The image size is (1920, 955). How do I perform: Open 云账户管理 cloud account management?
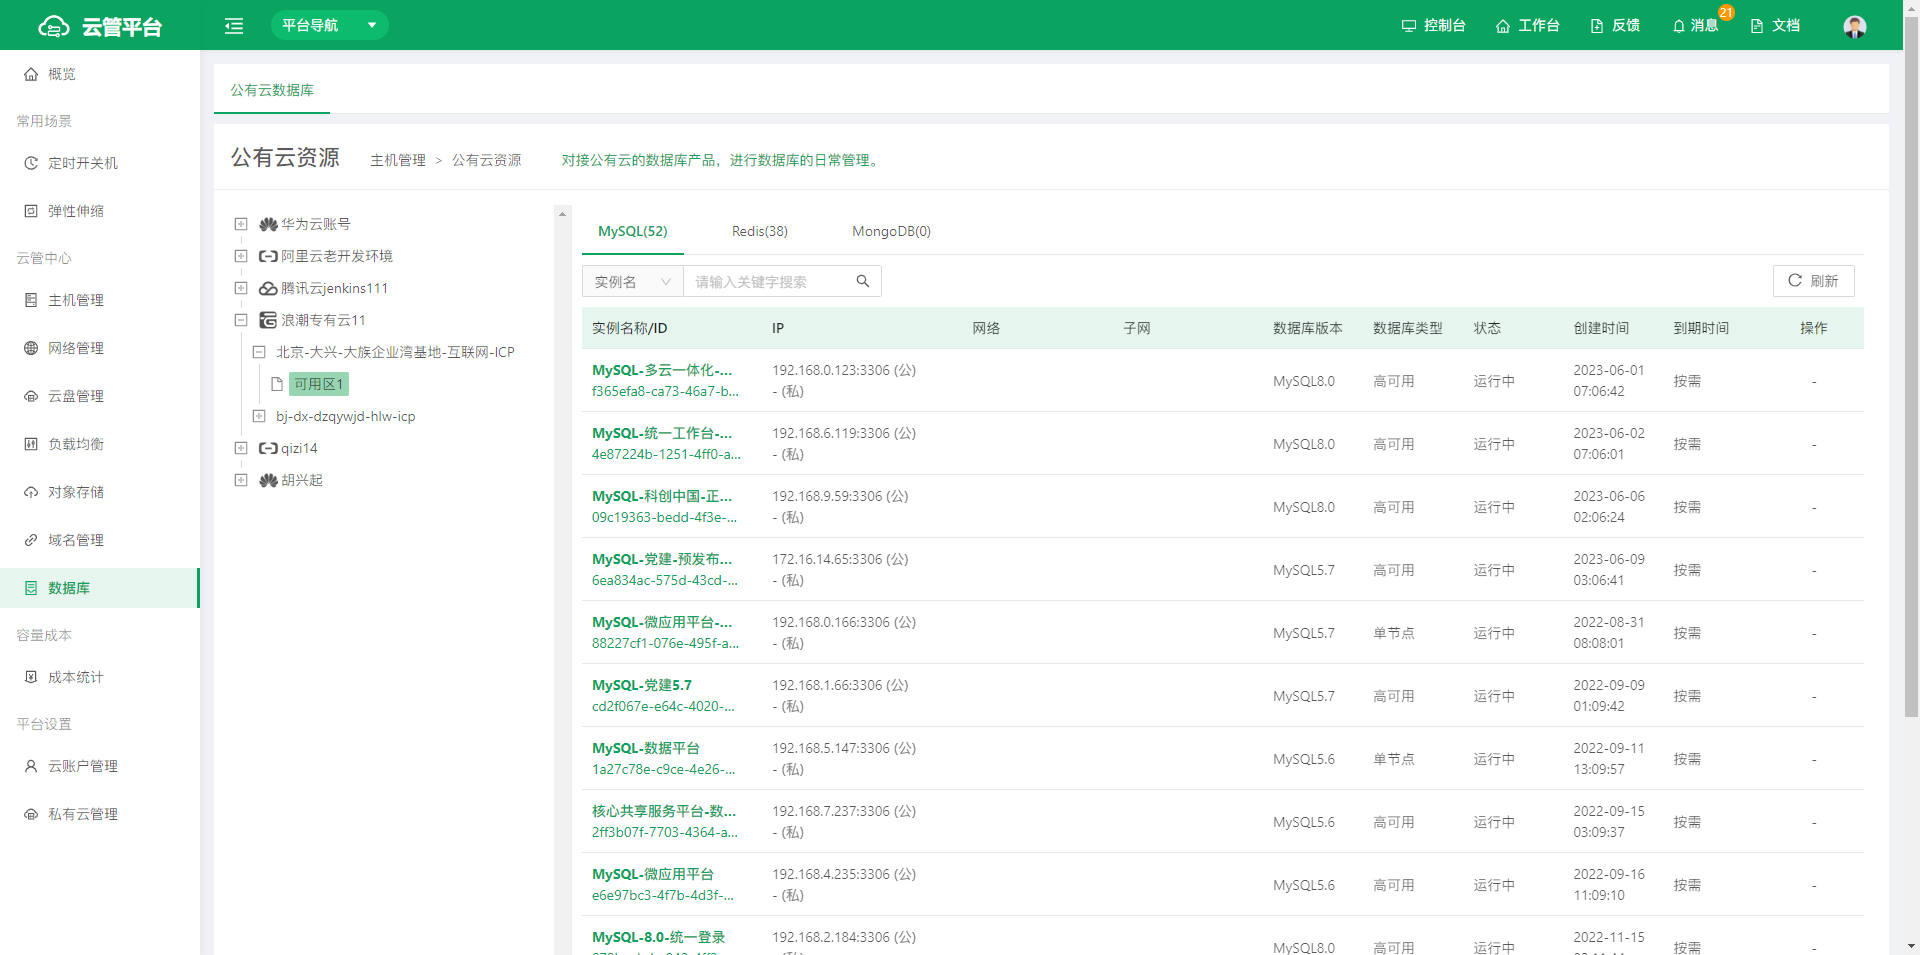[x=100, y=766]
